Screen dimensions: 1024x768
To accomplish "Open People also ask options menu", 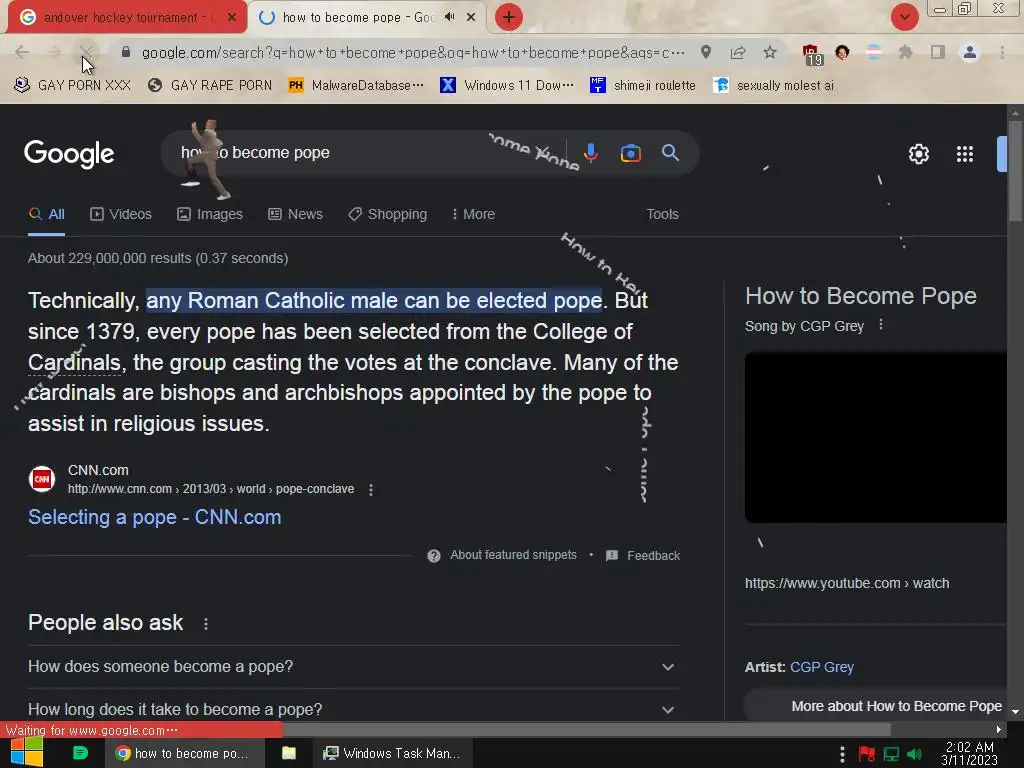I will coord(206,624).
